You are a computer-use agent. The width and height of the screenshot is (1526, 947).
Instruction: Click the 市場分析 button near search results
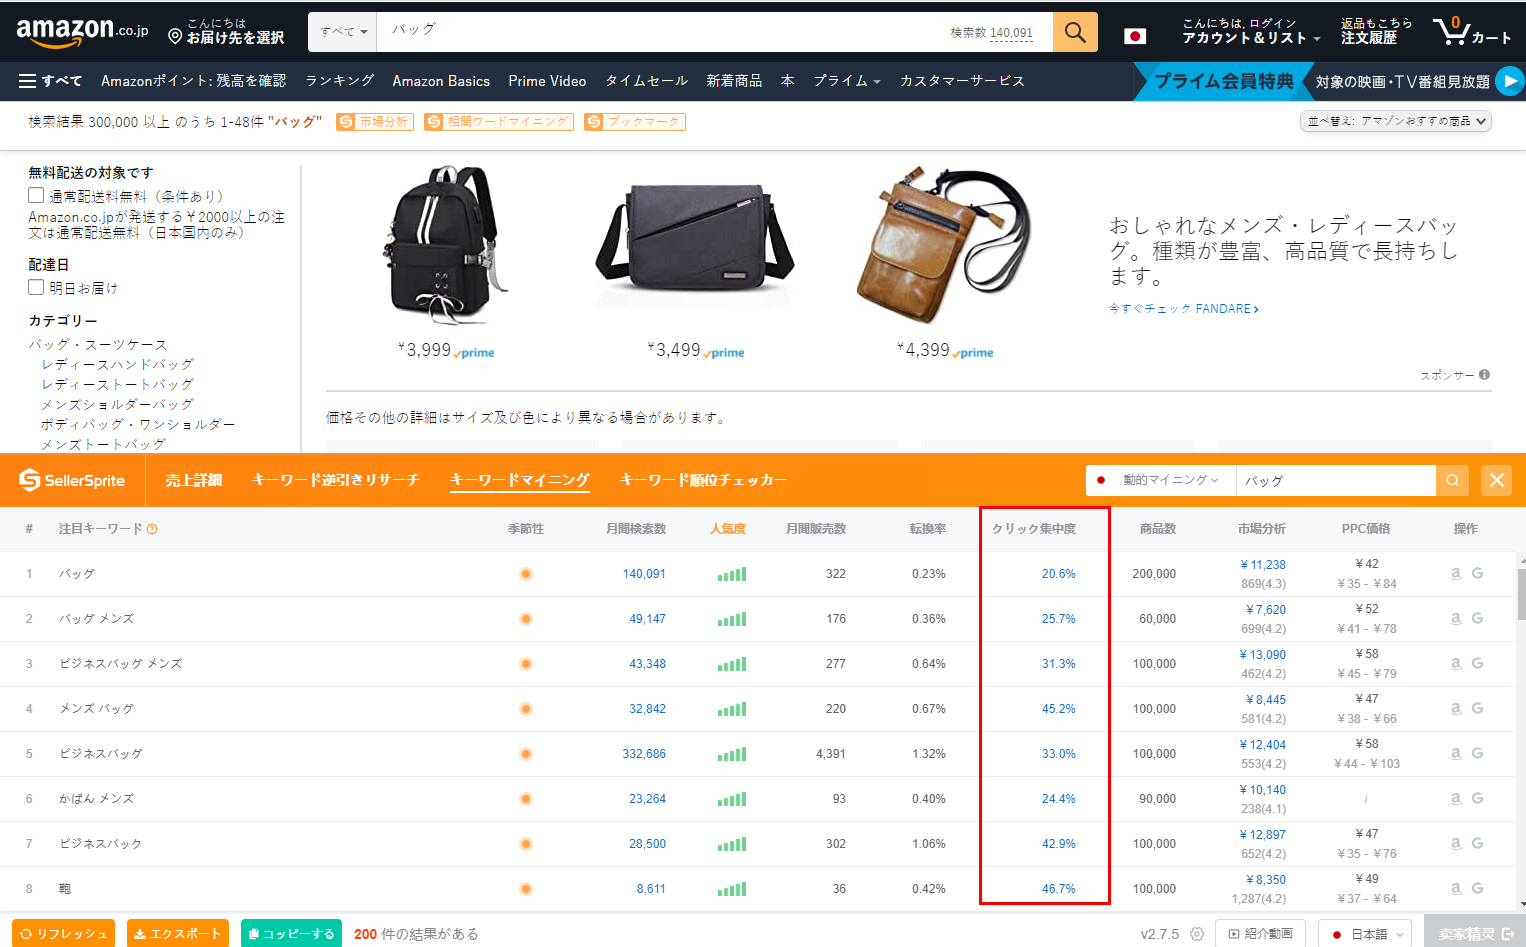pyautogui.click(x=374, y=122)
